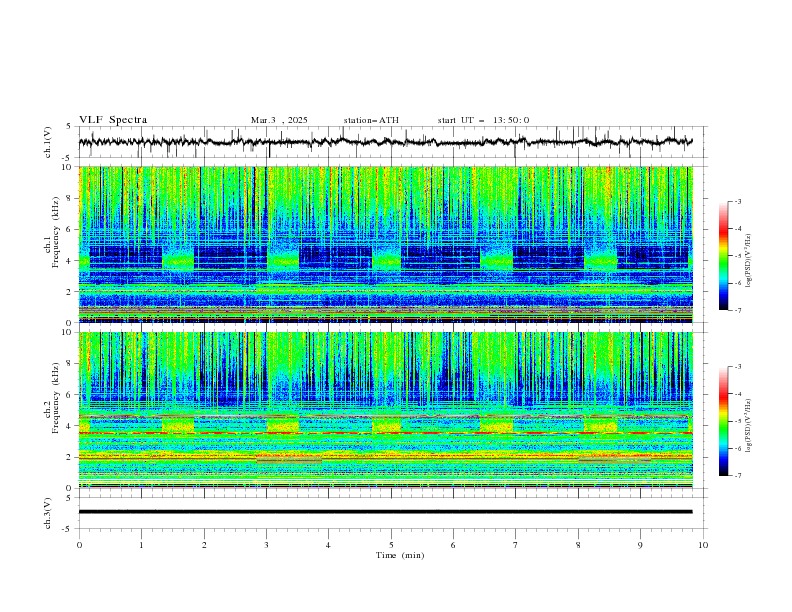Click the ch.1 "Frequency (kHz)" axis label
This screenshot has width=792, height=612.
tap(58, 232)
